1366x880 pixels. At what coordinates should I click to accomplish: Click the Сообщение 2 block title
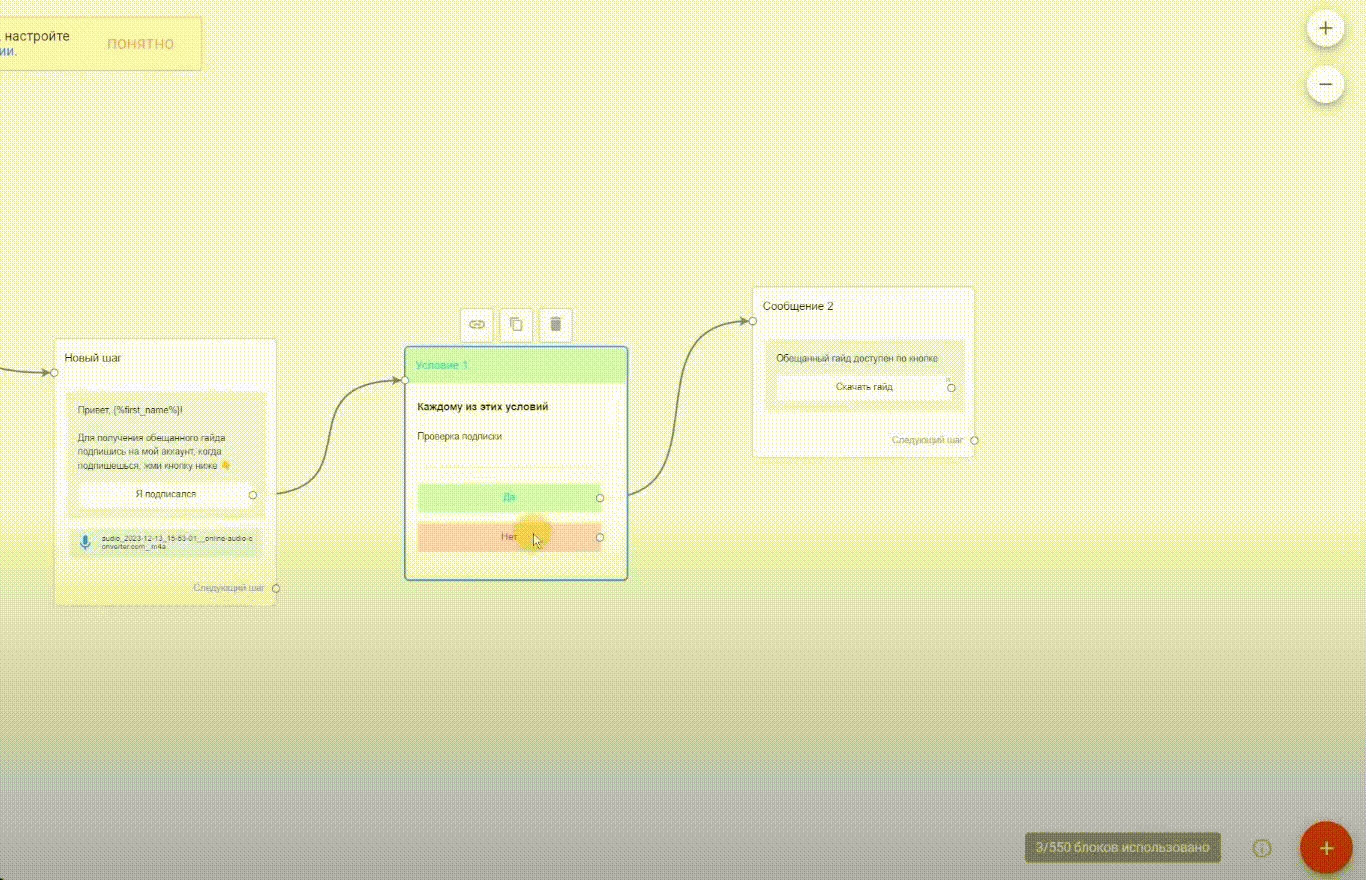click(x=798, y=306)
